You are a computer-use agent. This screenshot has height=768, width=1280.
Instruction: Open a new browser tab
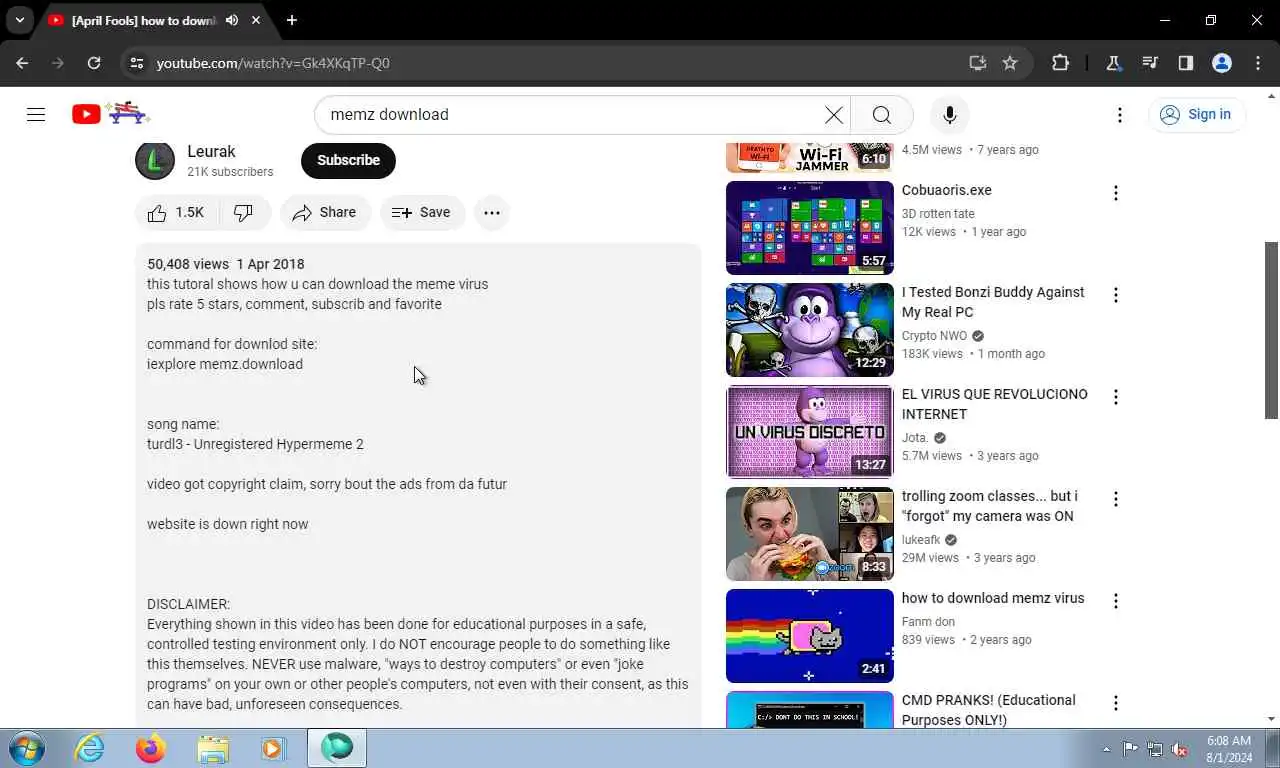[291, 20]
